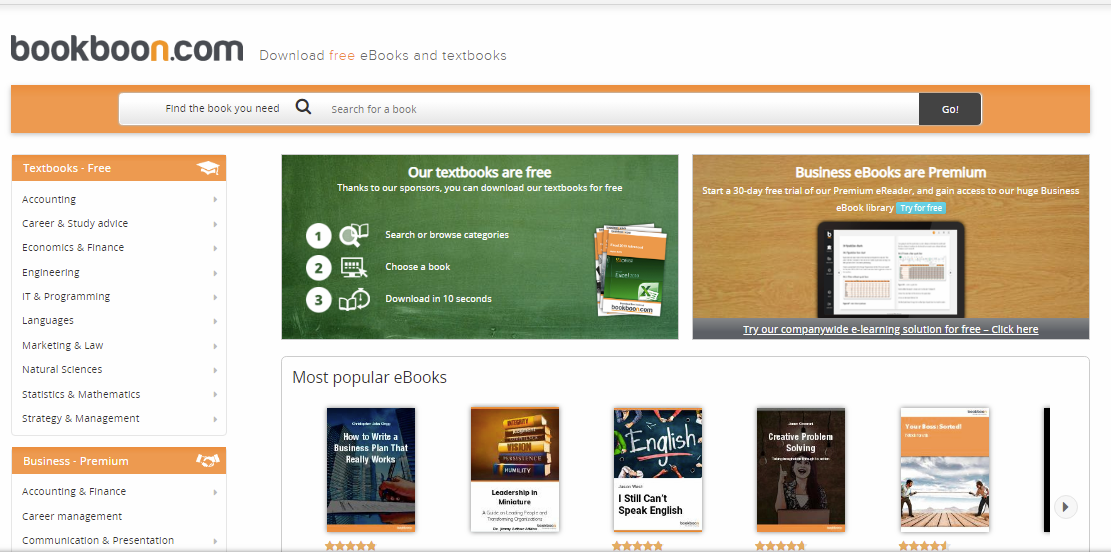
Task: Open How to Write a Business Plan book
Action: pyautogui.click(x=371, y=470)
